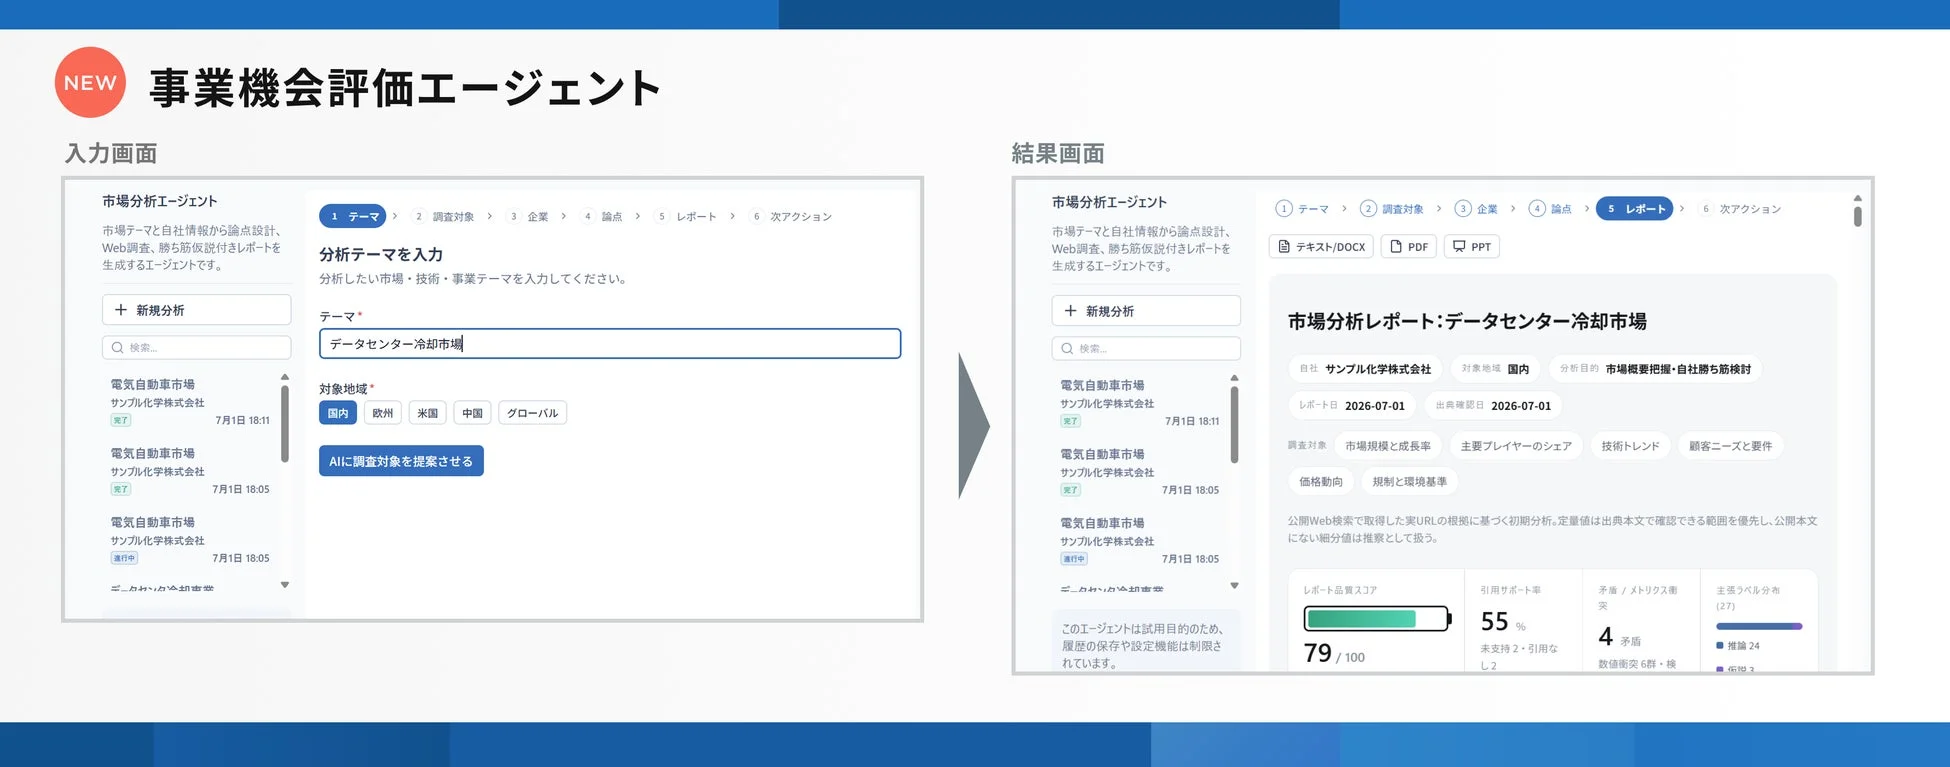Click the history list scrollbar thumb in result screen
1950x767 pixels.
click(x=1235, y=424)
